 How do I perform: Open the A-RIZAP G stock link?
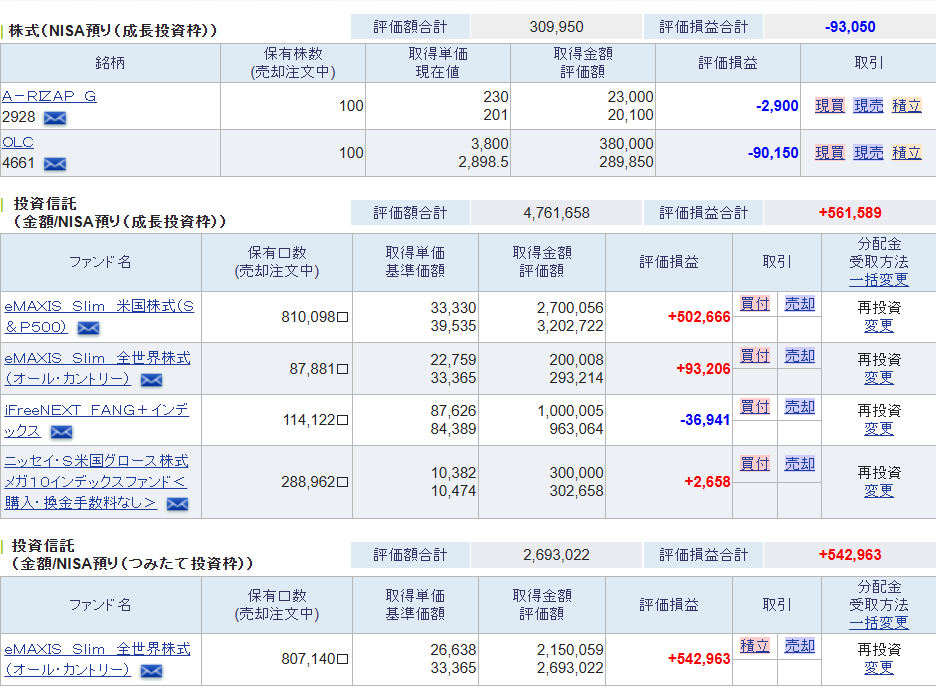(49, 96)
